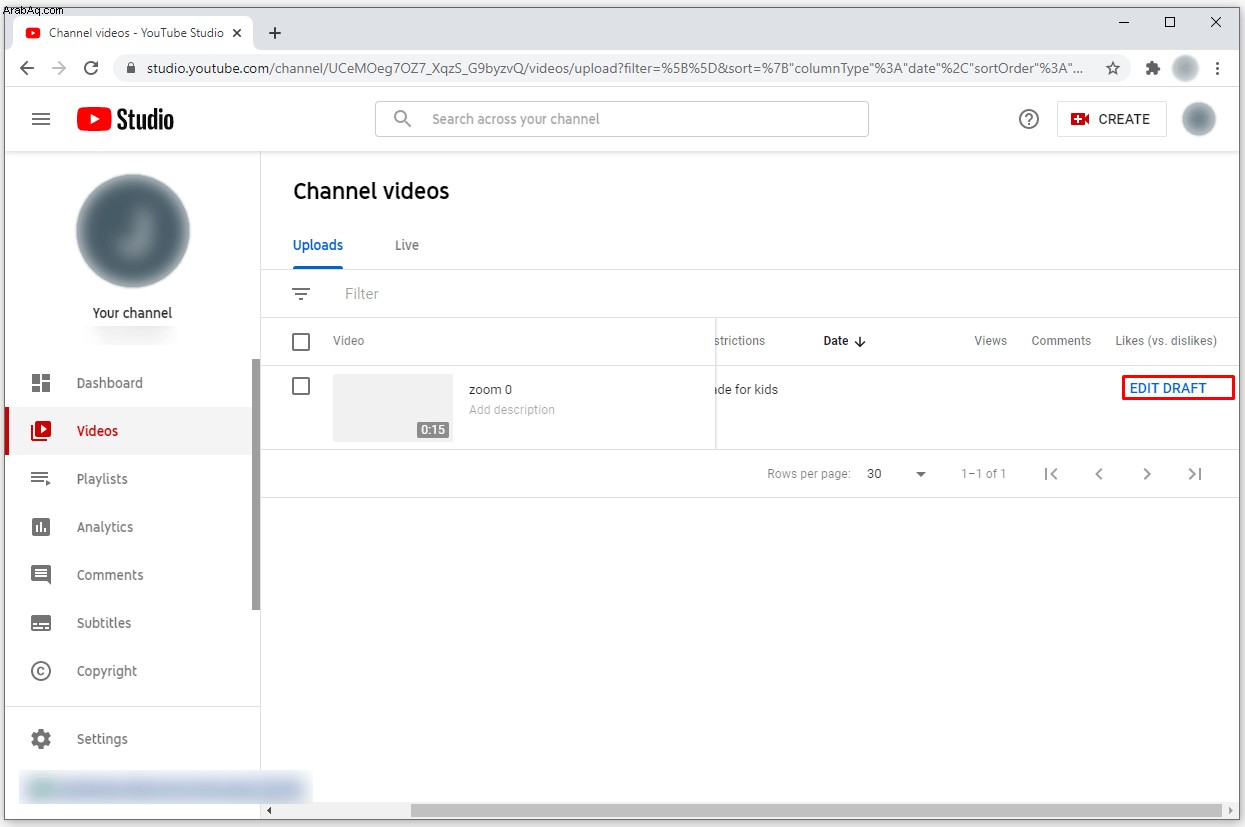The width and height of the screenshot is (1245, 827).
Task: Click the Comments column header
Action: point(1061,341)
